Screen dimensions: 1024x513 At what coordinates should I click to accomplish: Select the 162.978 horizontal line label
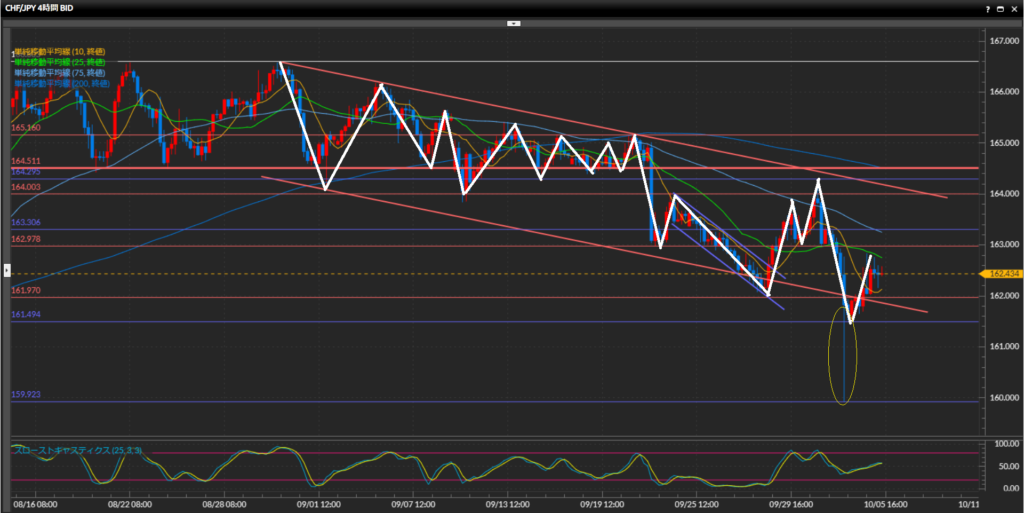[25, 239]
